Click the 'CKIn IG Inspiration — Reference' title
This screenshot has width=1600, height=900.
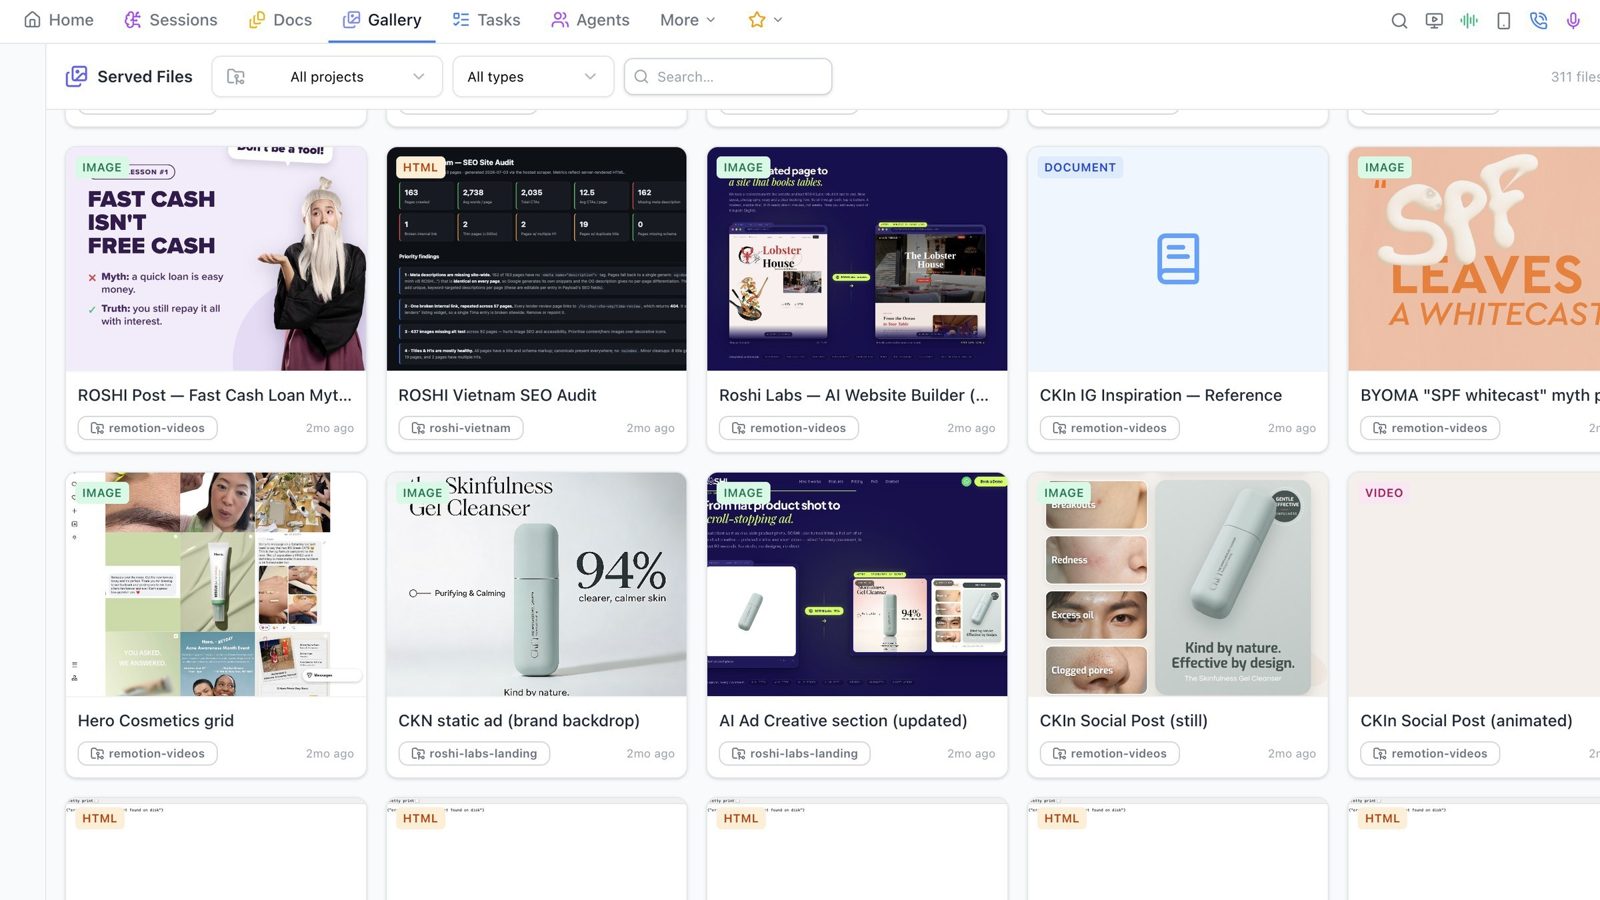click(x=1161, y=395)
